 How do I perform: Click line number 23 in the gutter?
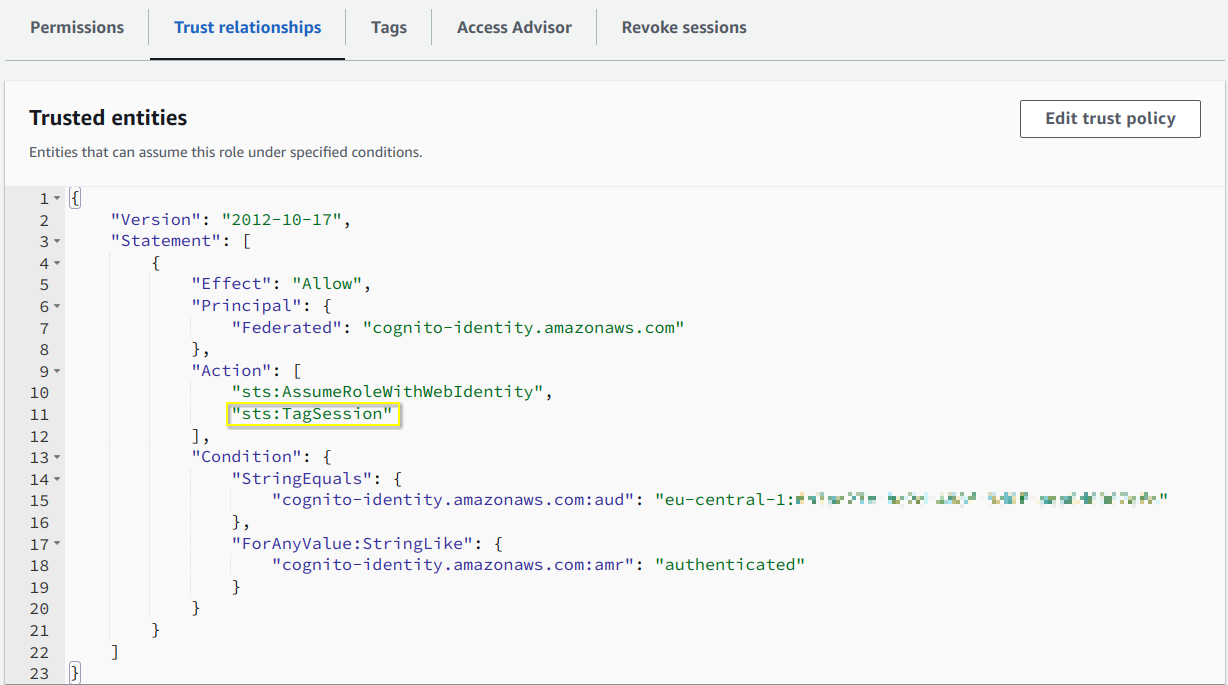click(x=39, y=674)
